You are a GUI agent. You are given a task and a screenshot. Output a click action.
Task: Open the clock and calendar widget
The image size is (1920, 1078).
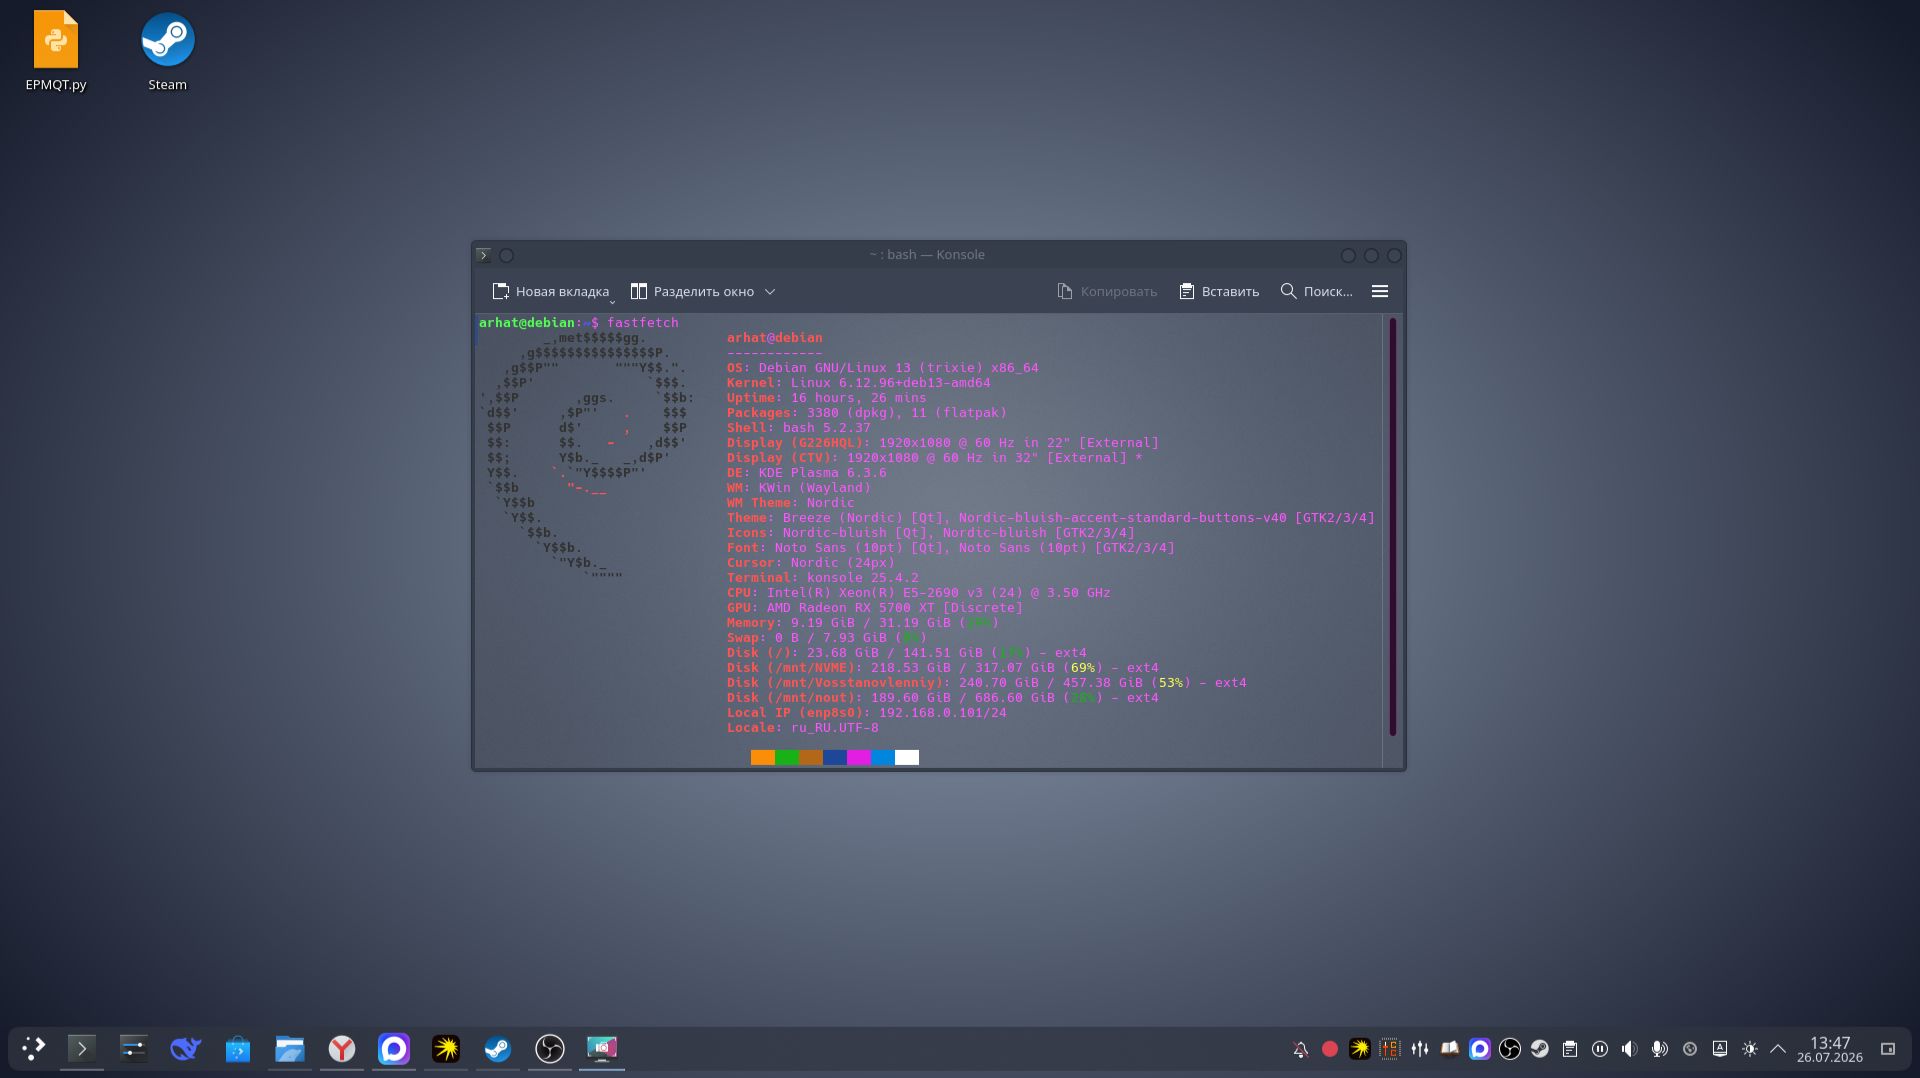(1829, 1049)
